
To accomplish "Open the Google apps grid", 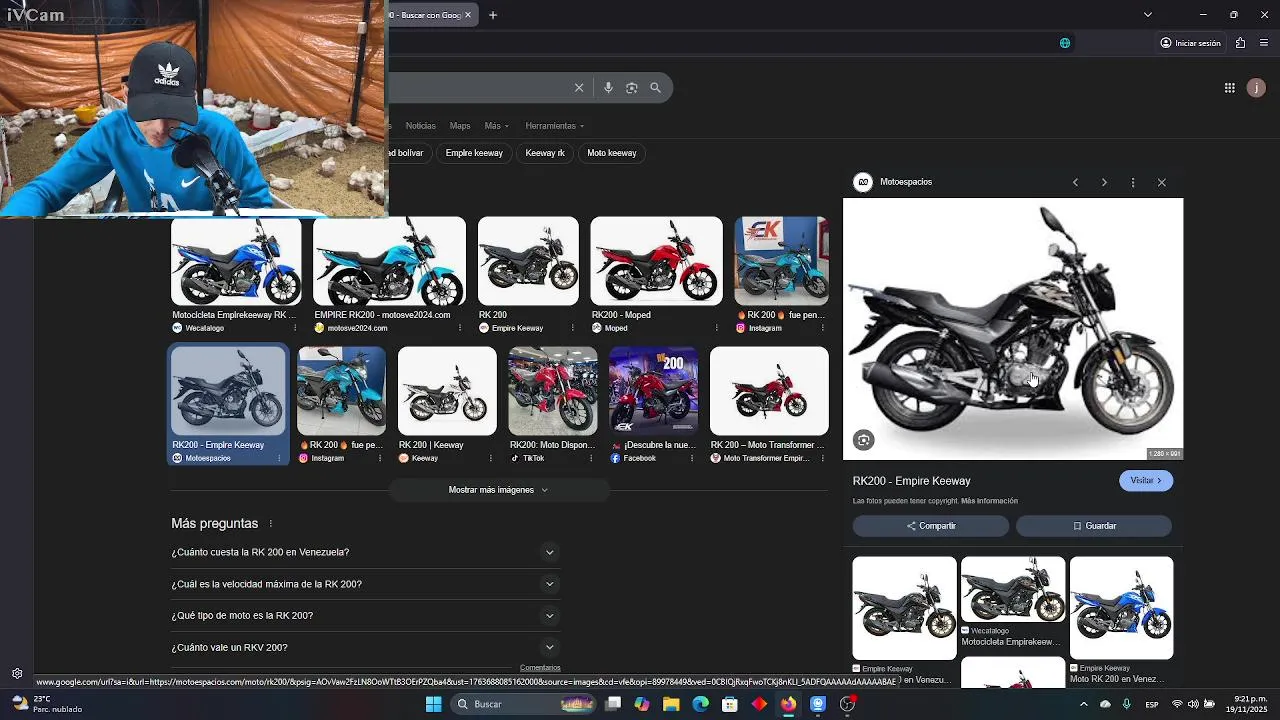I will coord(1229,88).
